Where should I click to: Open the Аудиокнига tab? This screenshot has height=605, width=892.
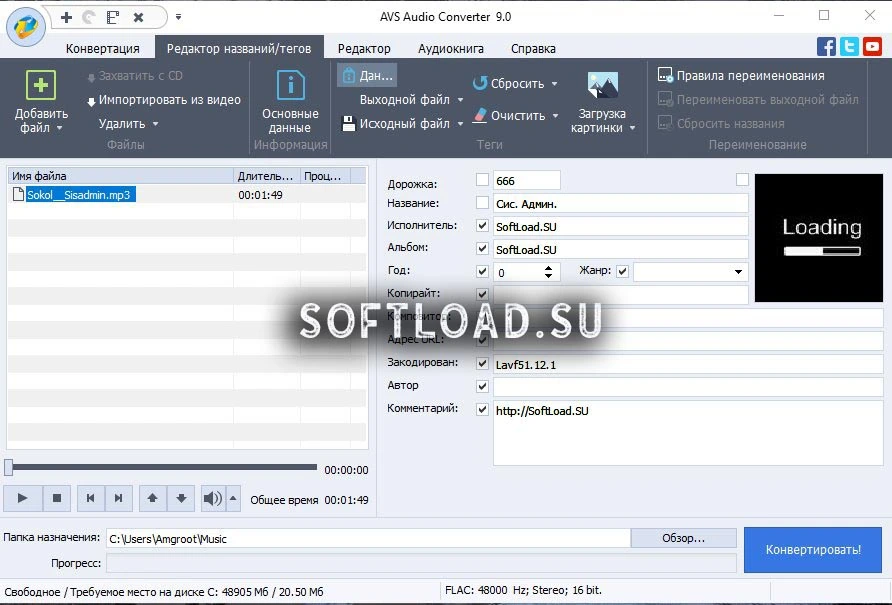point(451,48)
